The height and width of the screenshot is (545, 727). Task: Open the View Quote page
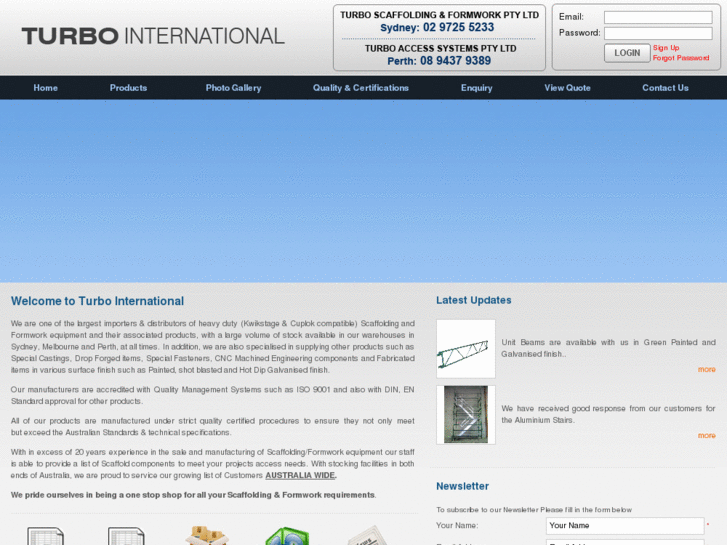tap(568, 88)
